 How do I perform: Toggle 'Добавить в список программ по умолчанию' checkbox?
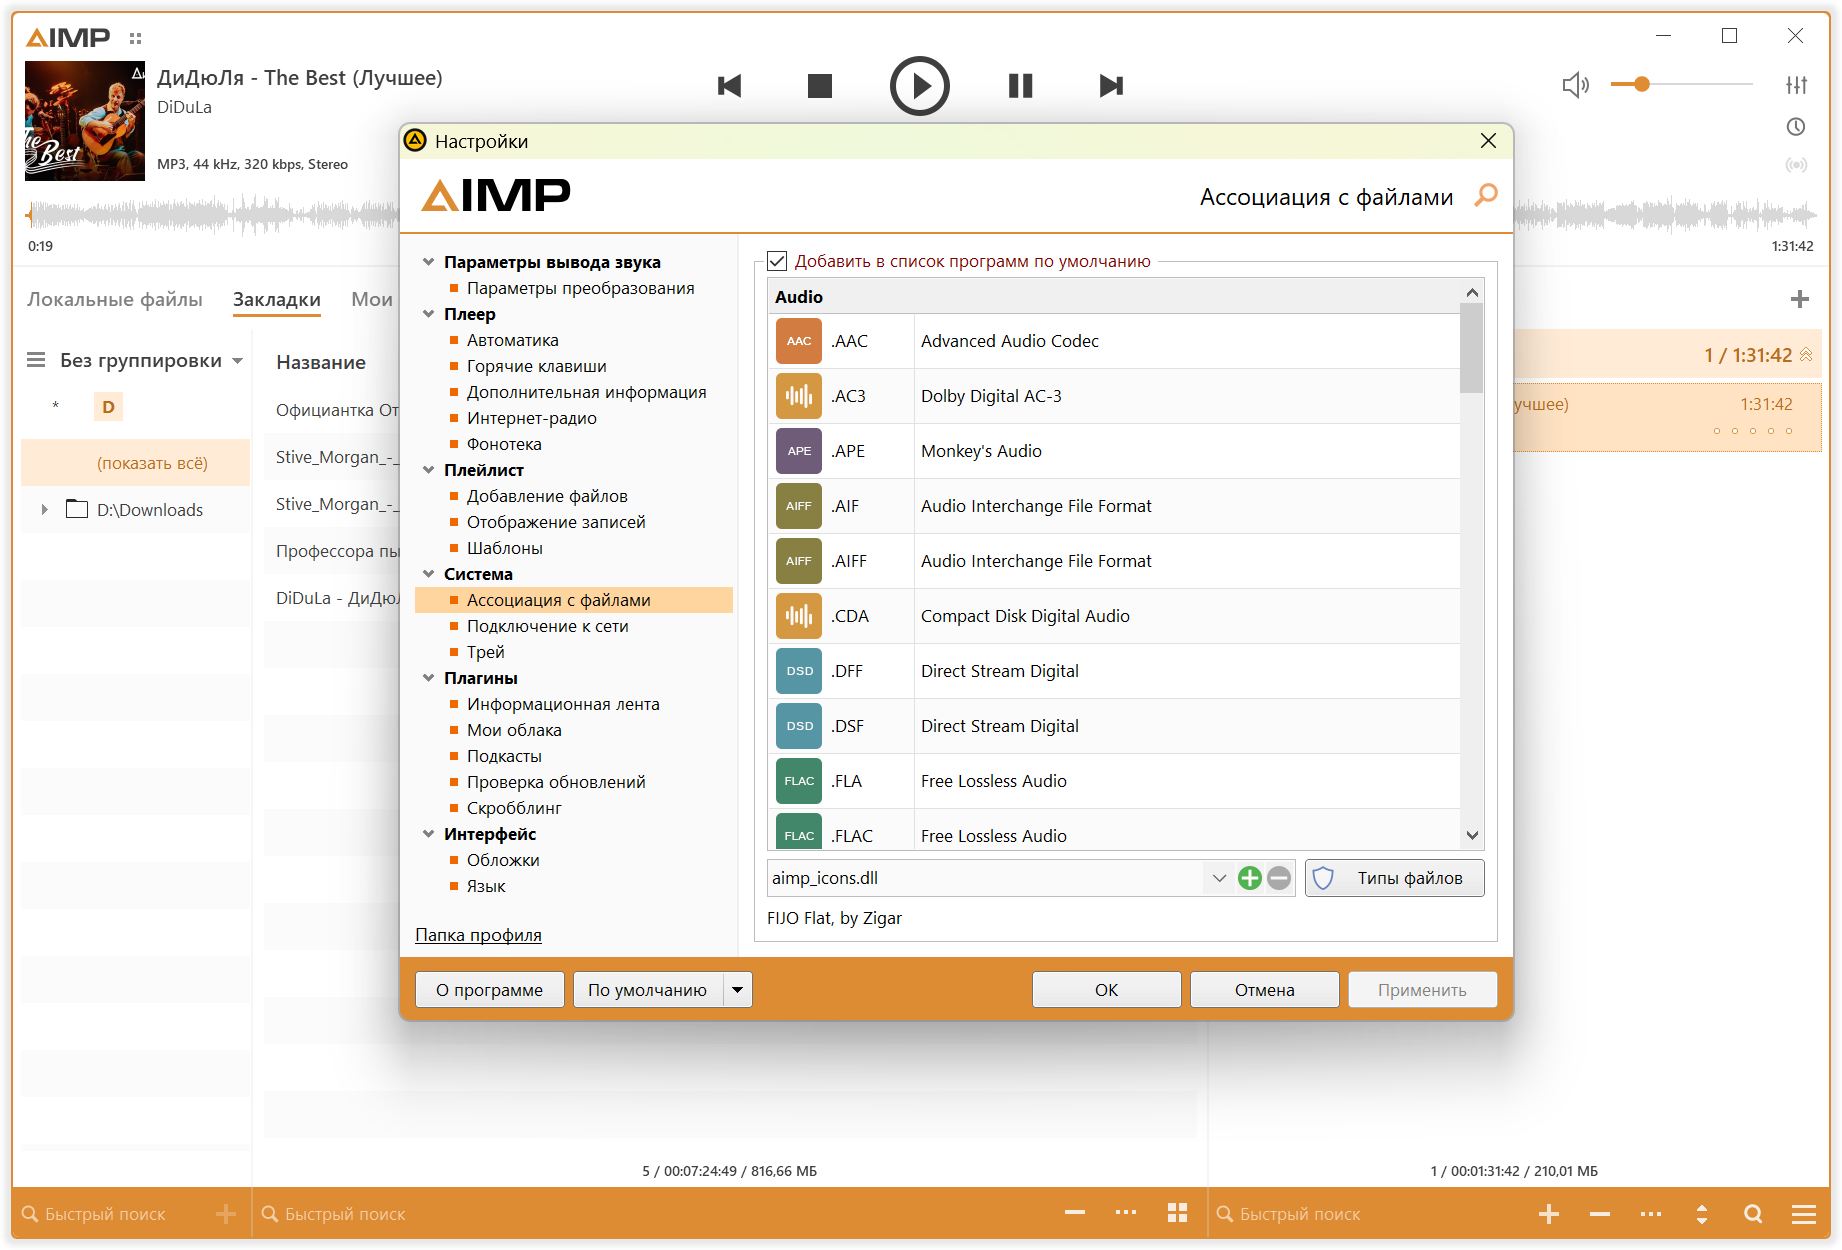point(777,261)
